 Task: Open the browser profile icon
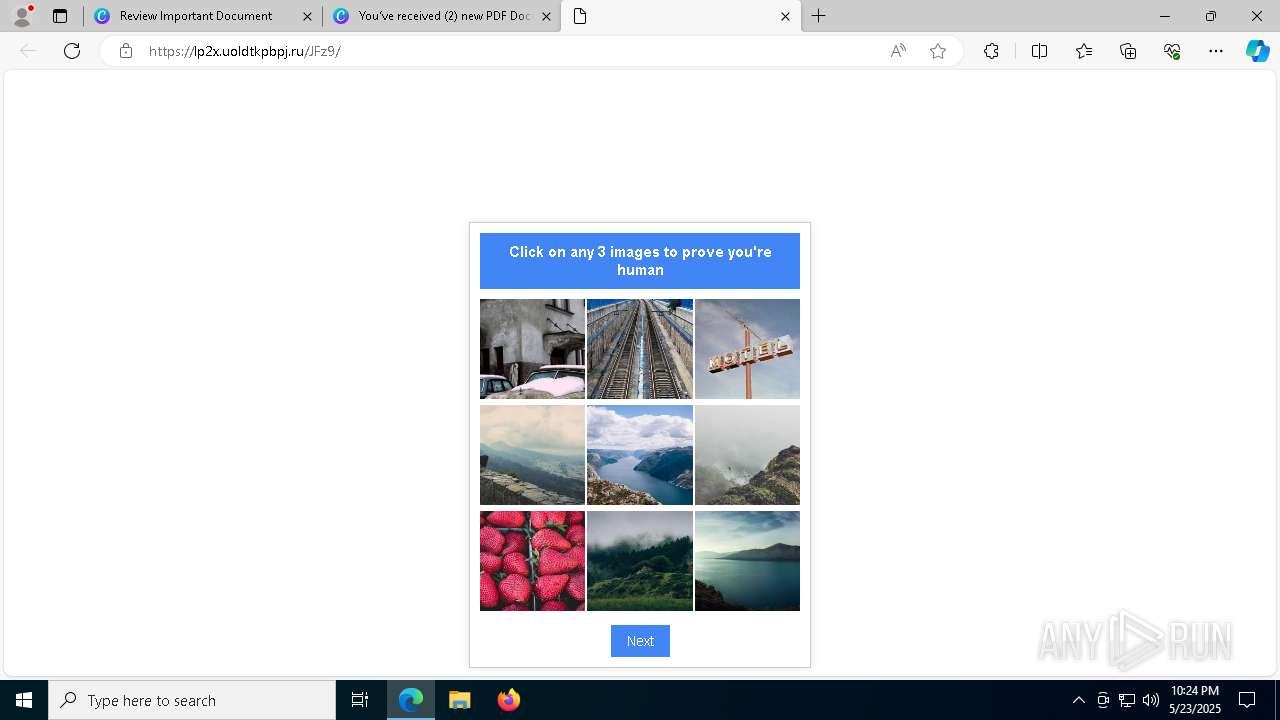(22, 16)
